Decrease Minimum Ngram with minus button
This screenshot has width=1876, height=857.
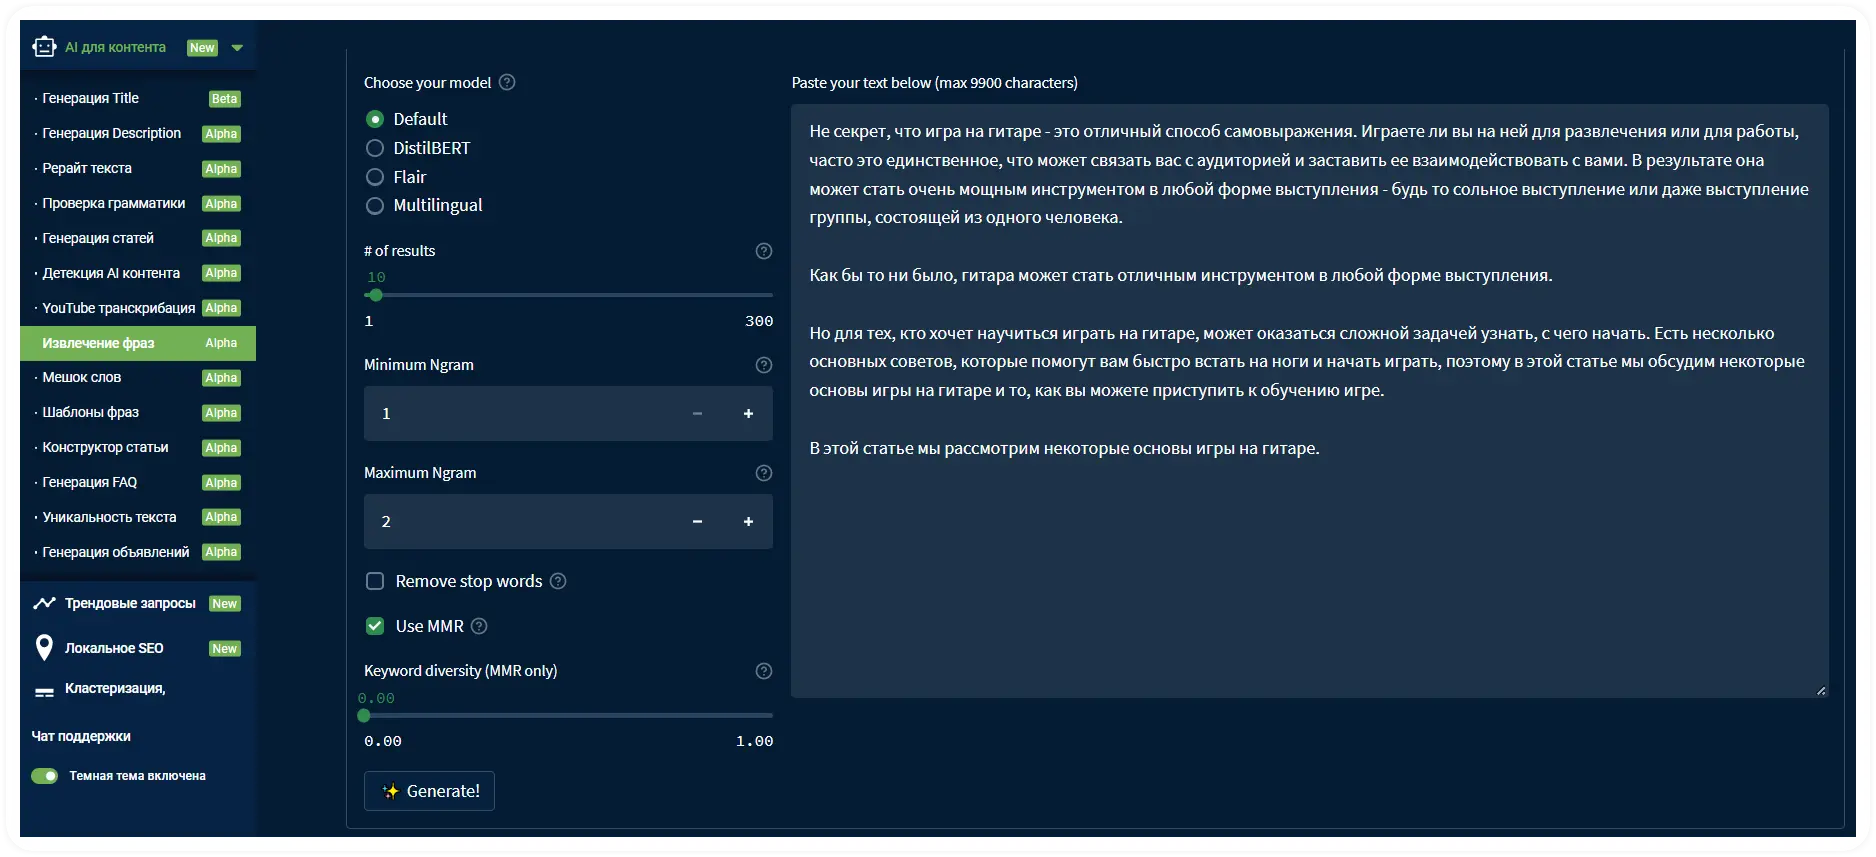point(697,414)
